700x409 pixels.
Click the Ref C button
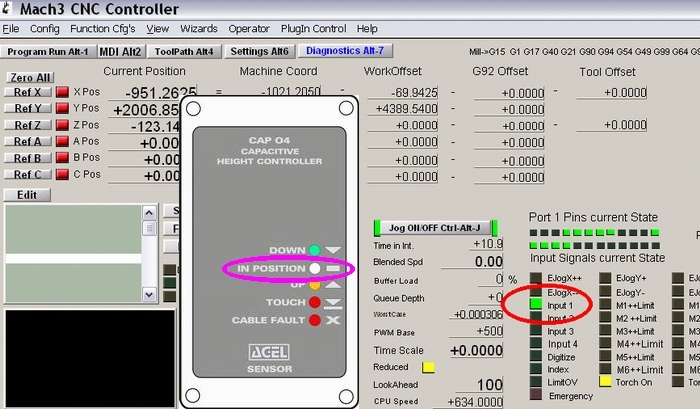(x=28, y=175)
